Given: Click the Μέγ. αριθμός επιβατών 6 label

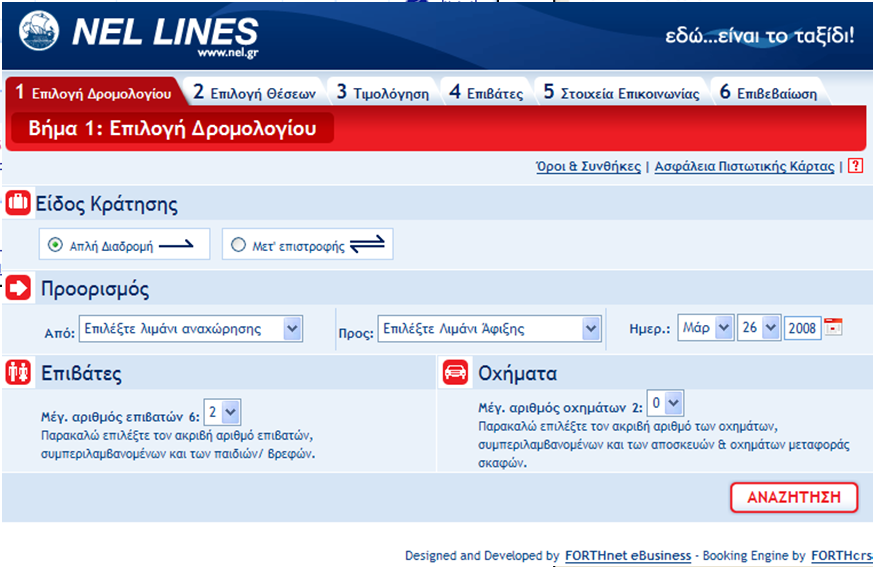Looking at the screenshot, I should (x=120, y=417).
